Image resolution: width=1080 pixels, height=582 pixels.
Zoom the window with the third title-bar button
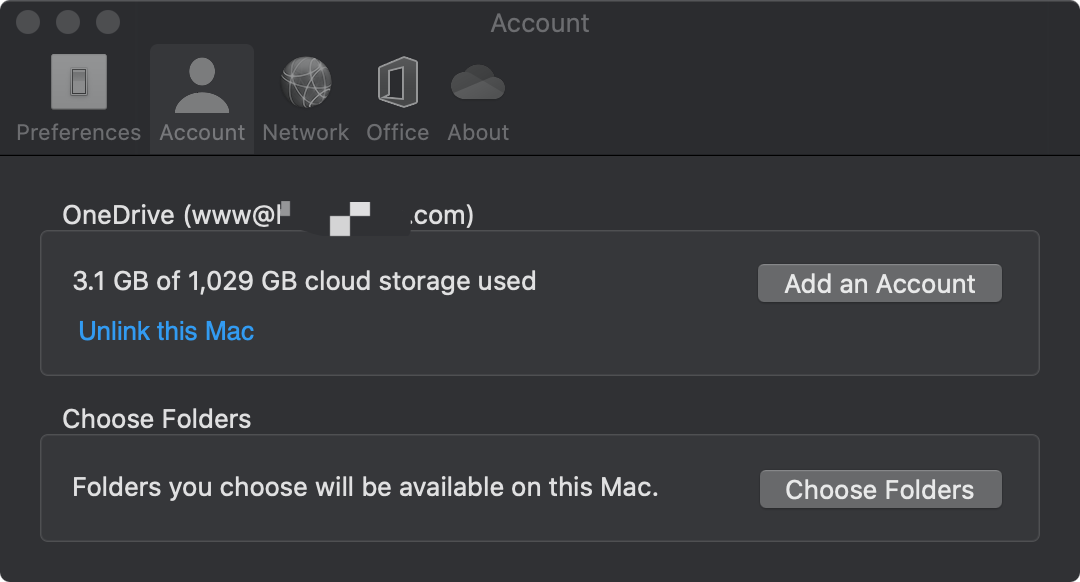coord(107,21)
